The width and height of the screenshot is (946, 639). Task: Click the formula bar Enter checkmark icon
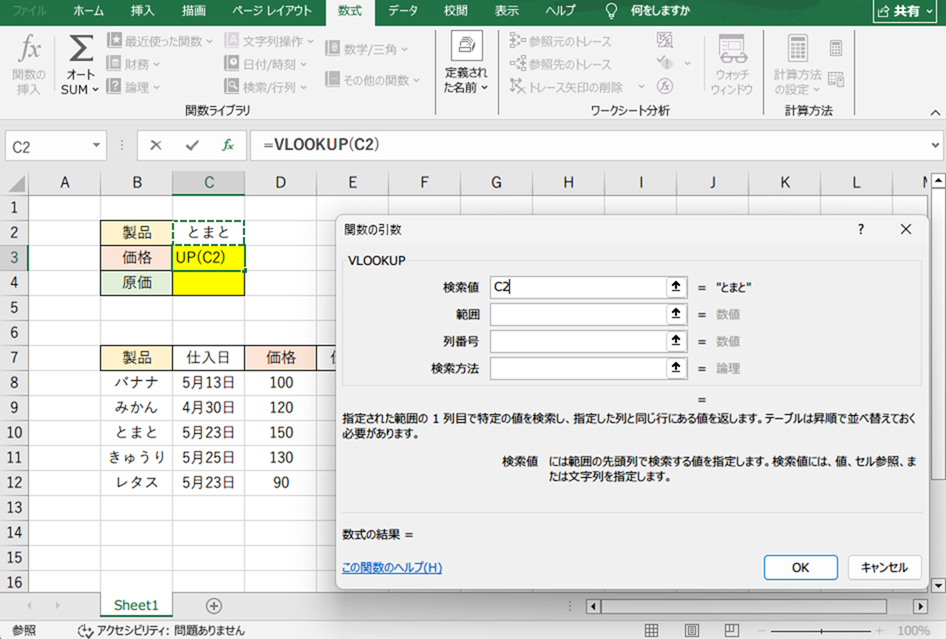point(191,145)
